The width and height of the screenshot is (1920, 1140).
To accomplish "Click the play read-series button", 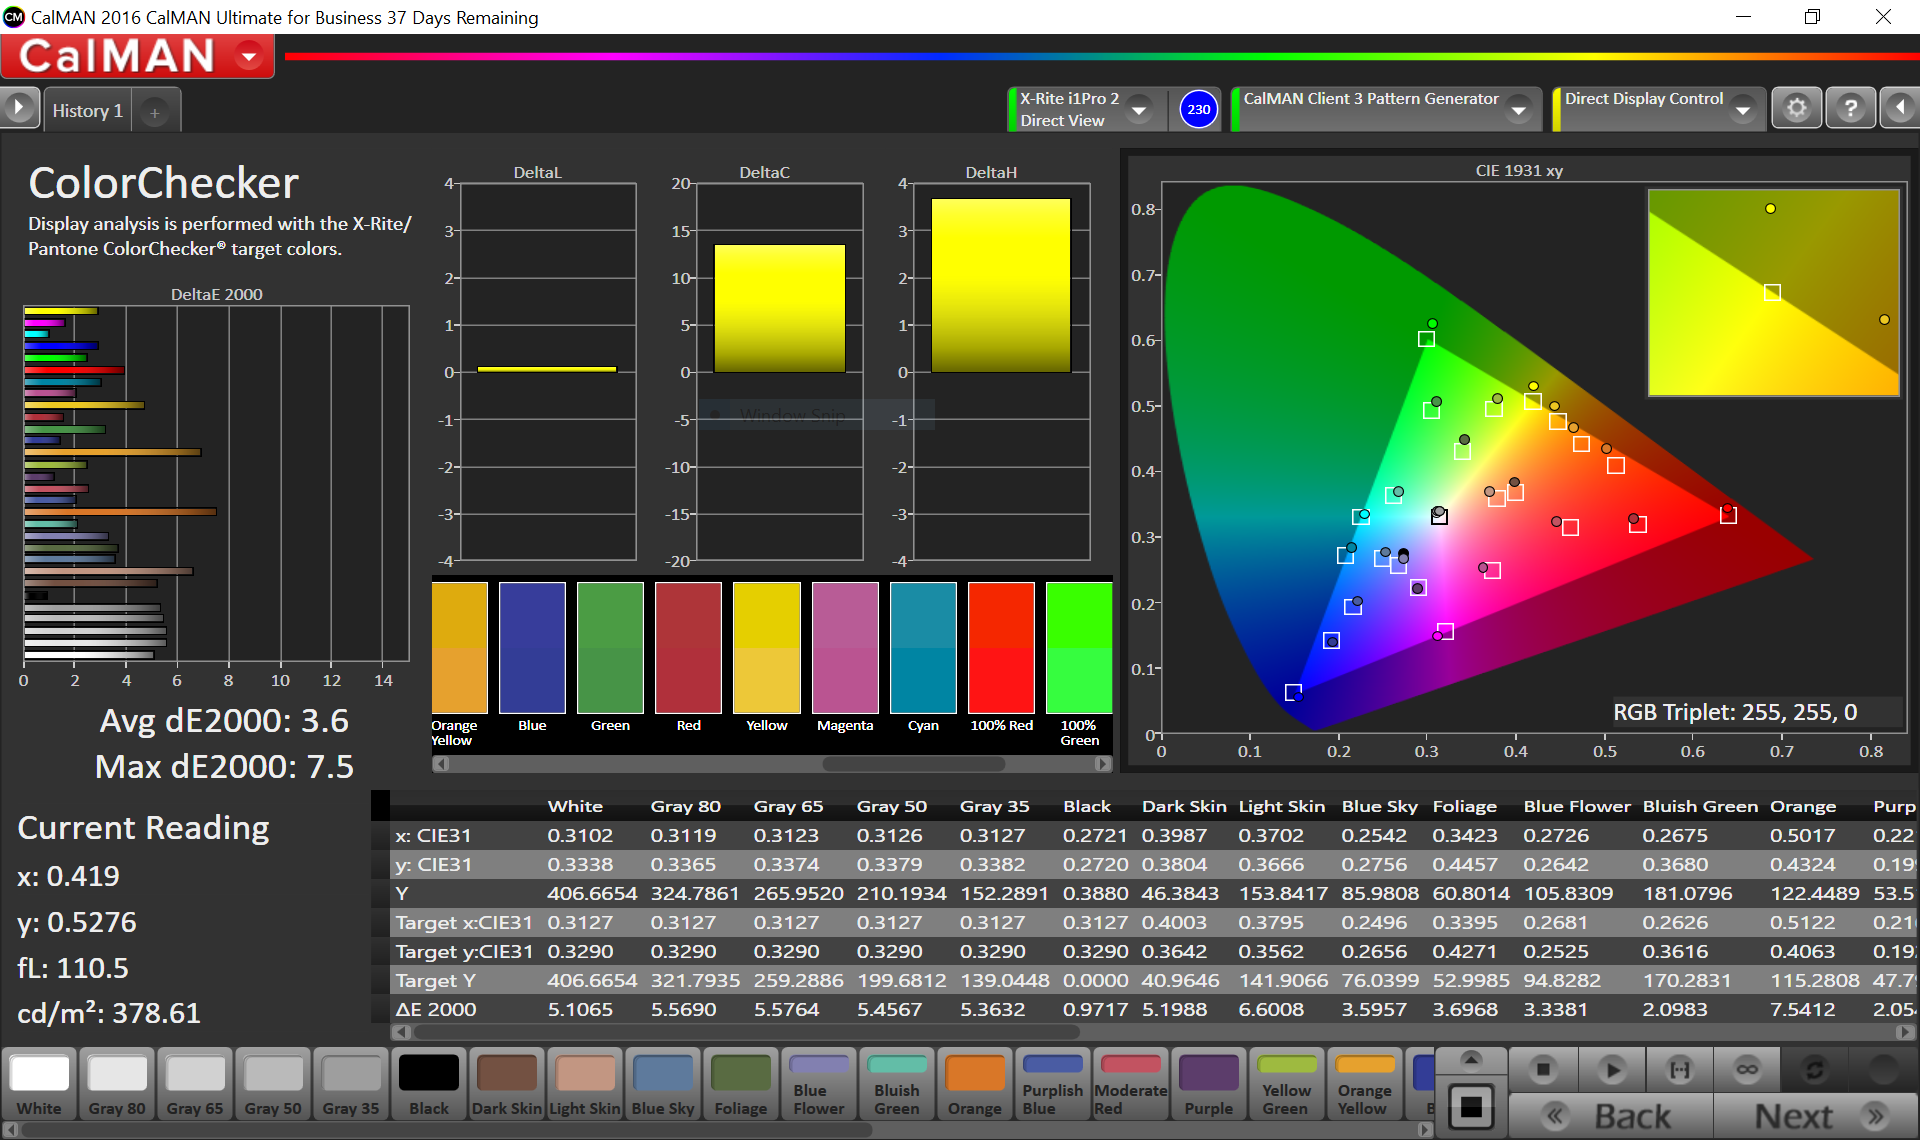I will click(x=1611, y=1070).
